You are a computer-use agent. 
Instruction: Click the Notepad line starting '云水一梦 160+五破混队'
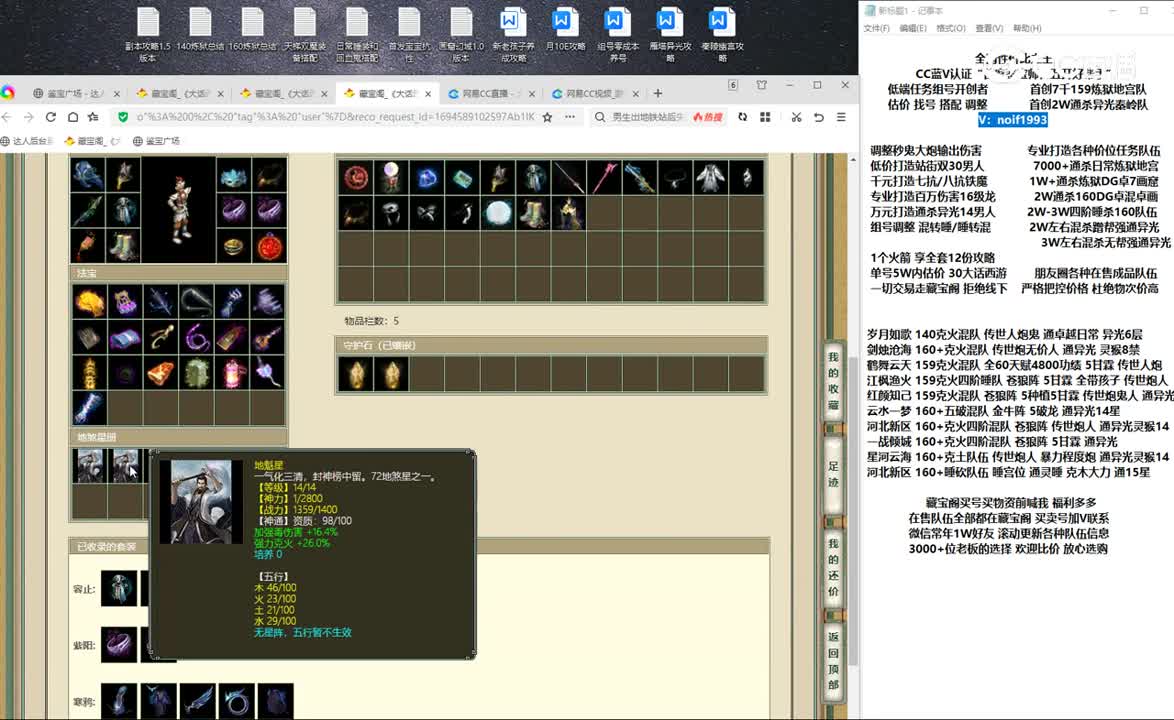(x=994, y=411)
